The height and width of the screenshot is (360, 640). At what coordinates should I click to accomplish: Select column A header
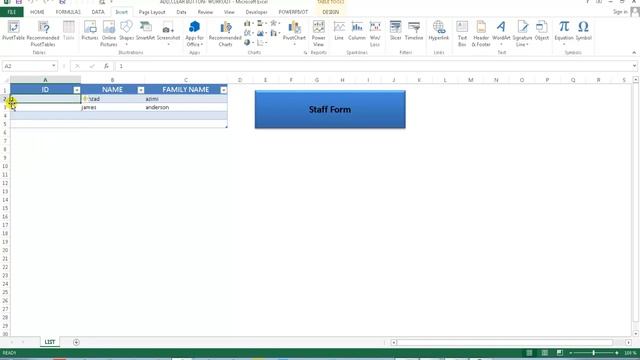(x=45, y=80)
